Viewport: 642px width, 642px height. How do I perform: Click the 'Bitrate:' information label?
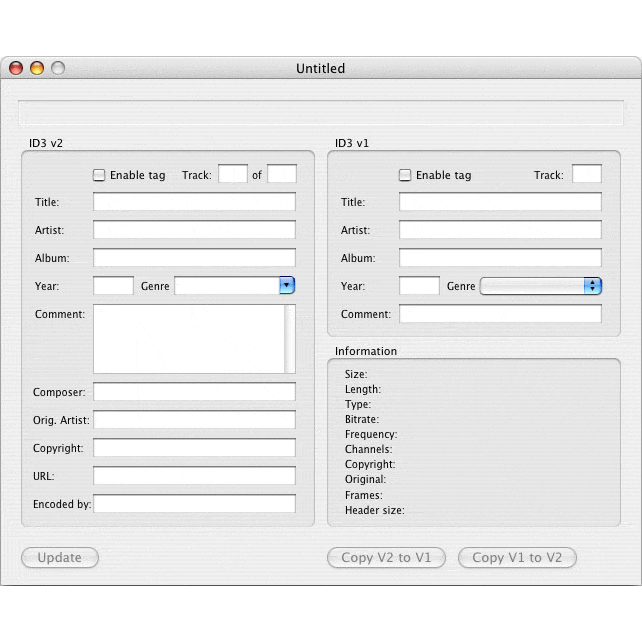[362, 419]
